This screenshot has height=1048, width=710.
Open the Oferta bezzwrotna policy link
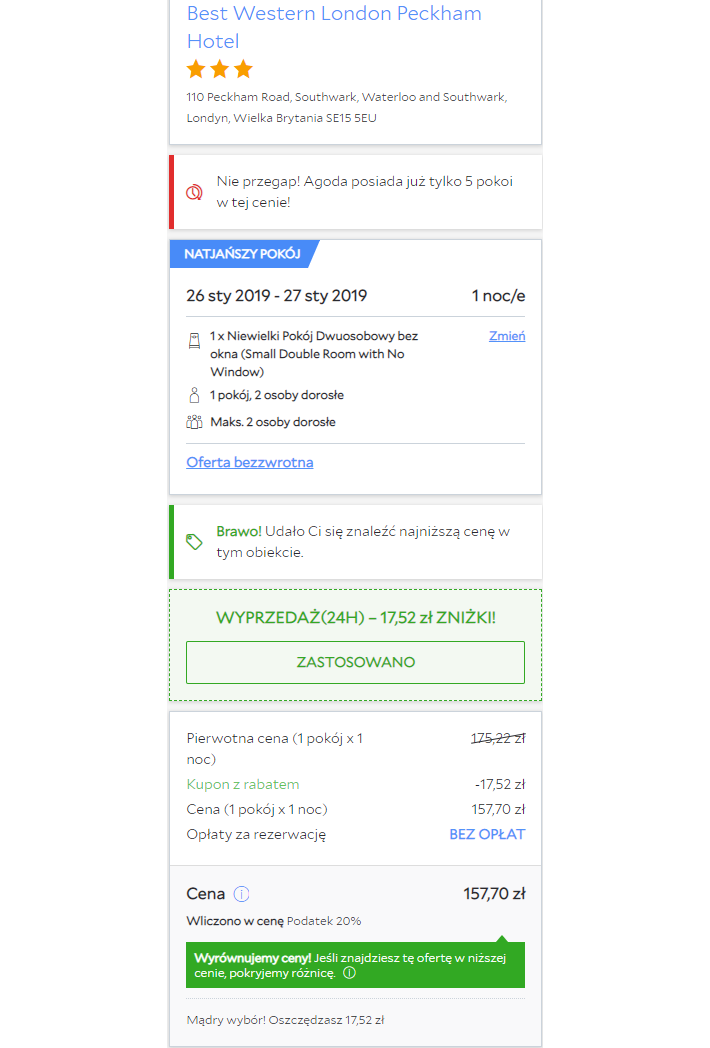click(250, 462)
